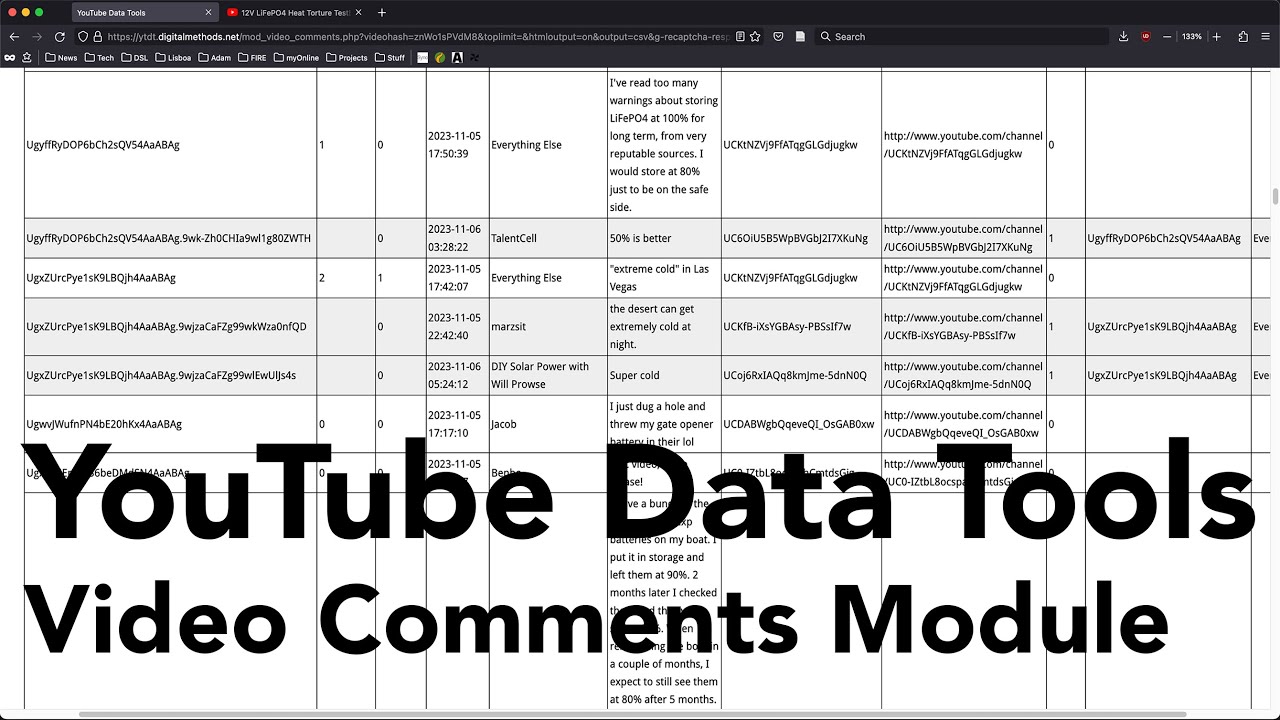Reset zoom by clicking 133%
Viewport: 1280px width, 720px height.
tap(1192, 36)
